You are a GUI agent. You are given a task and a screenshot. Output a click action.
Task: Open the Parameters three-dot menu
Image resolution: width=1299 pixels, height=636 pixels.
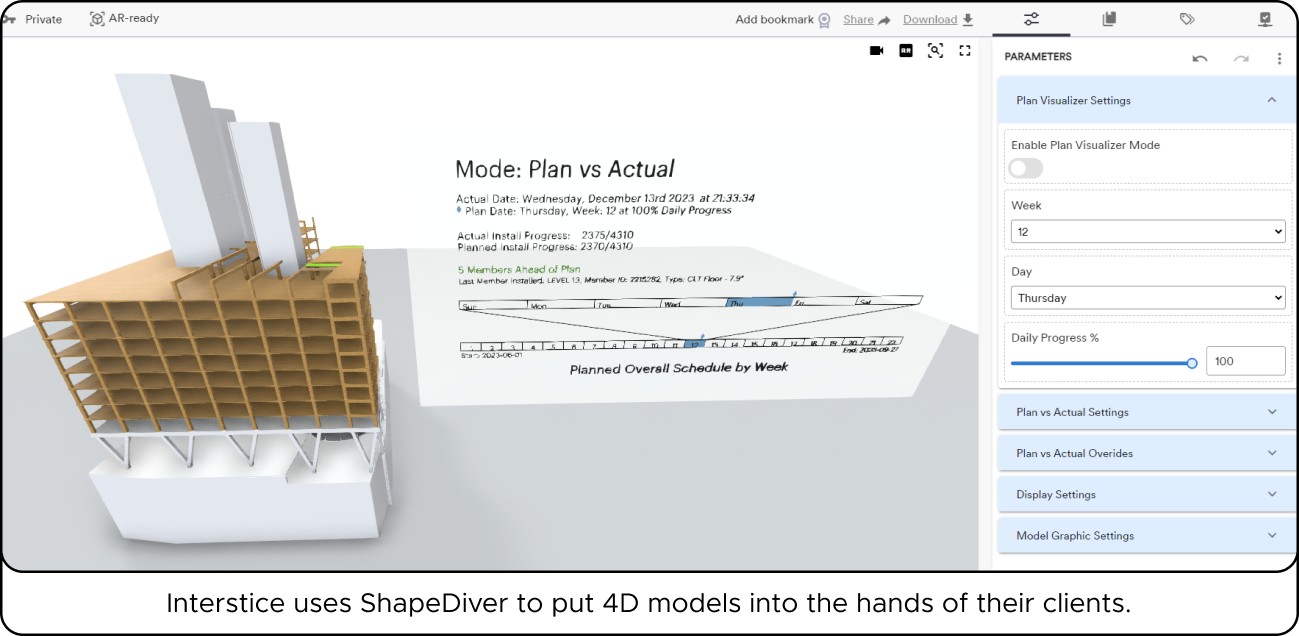pos(1279,58)
